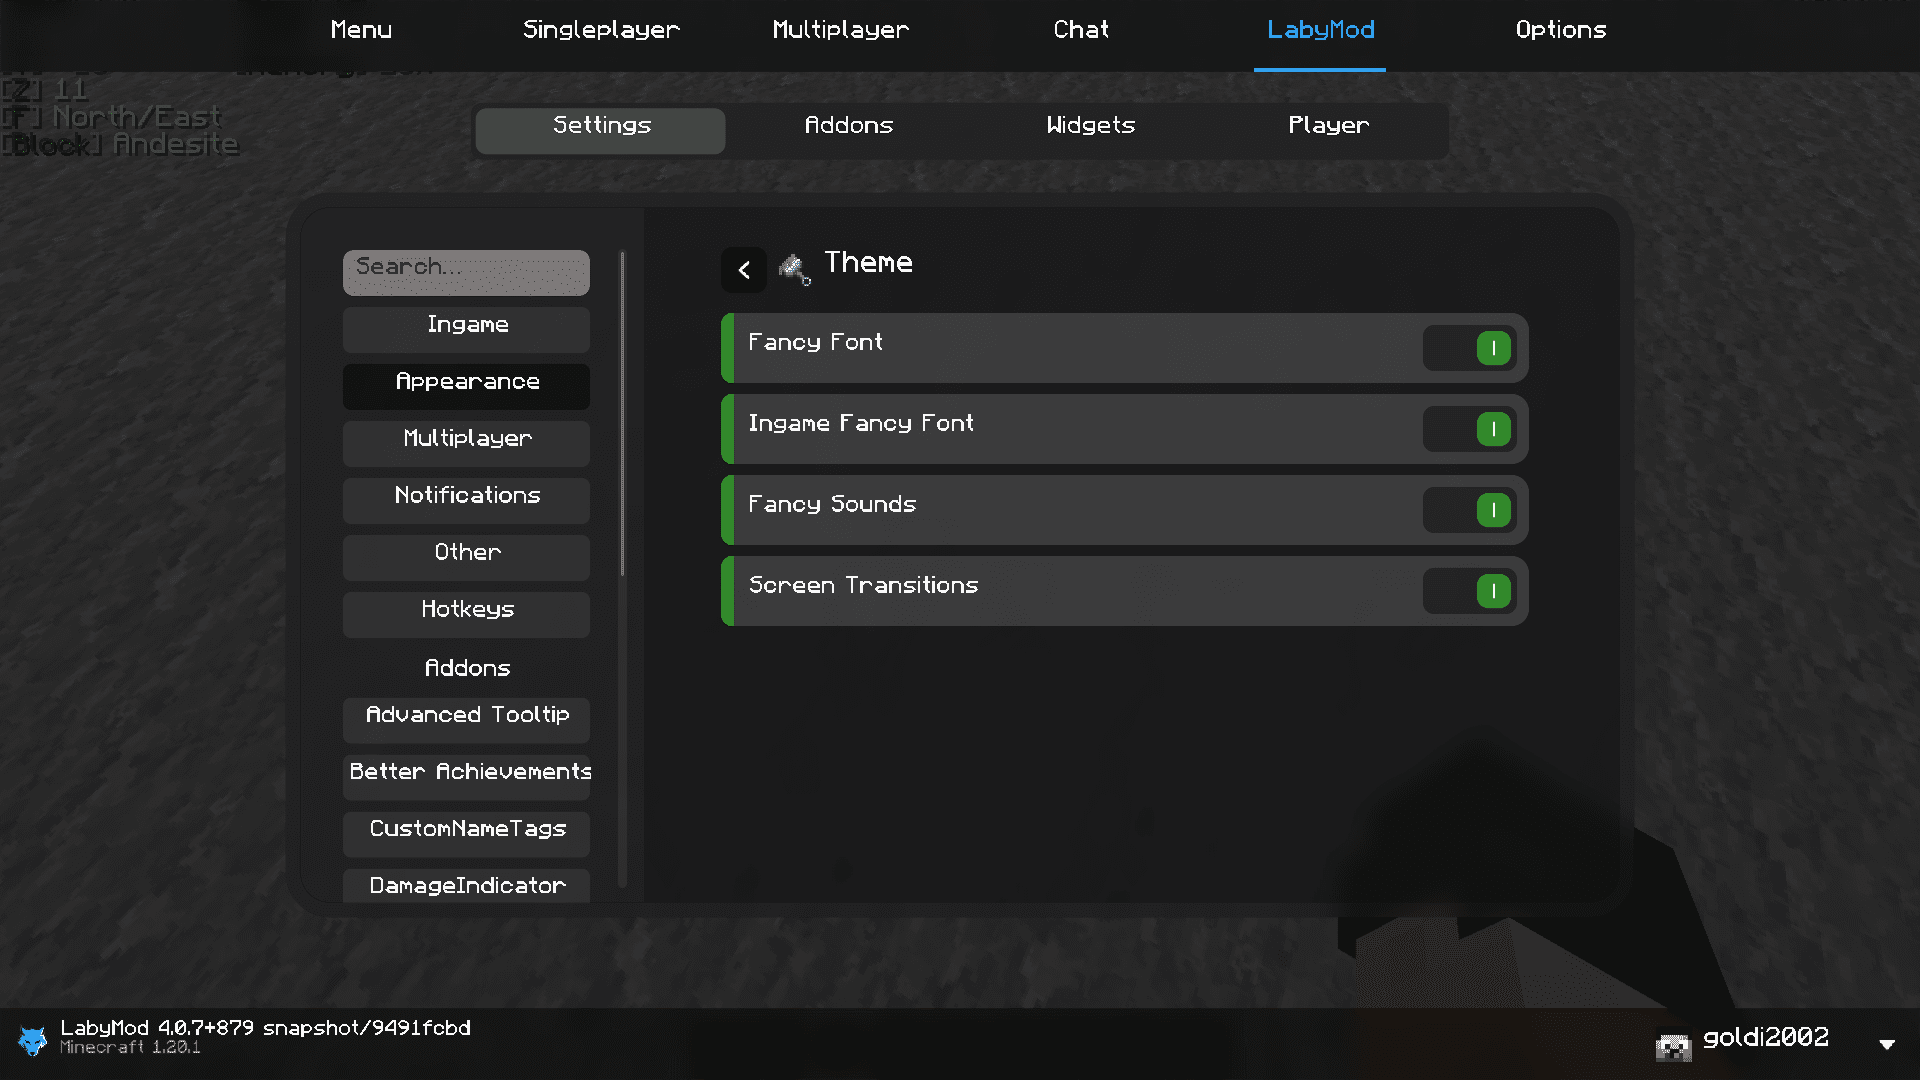Open Better Achievements addon settings

pos(466,777)
